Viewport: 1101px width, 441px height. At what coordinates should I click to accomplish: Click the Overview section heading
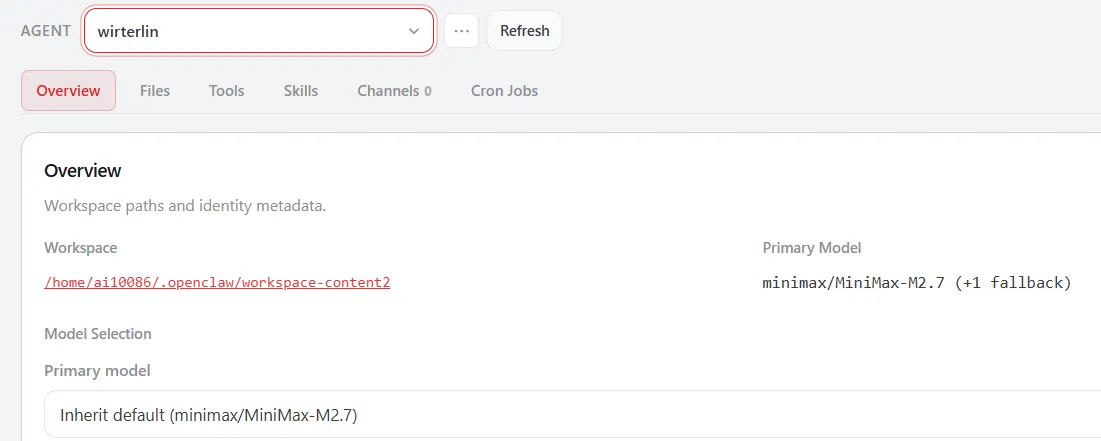(83, 170)
